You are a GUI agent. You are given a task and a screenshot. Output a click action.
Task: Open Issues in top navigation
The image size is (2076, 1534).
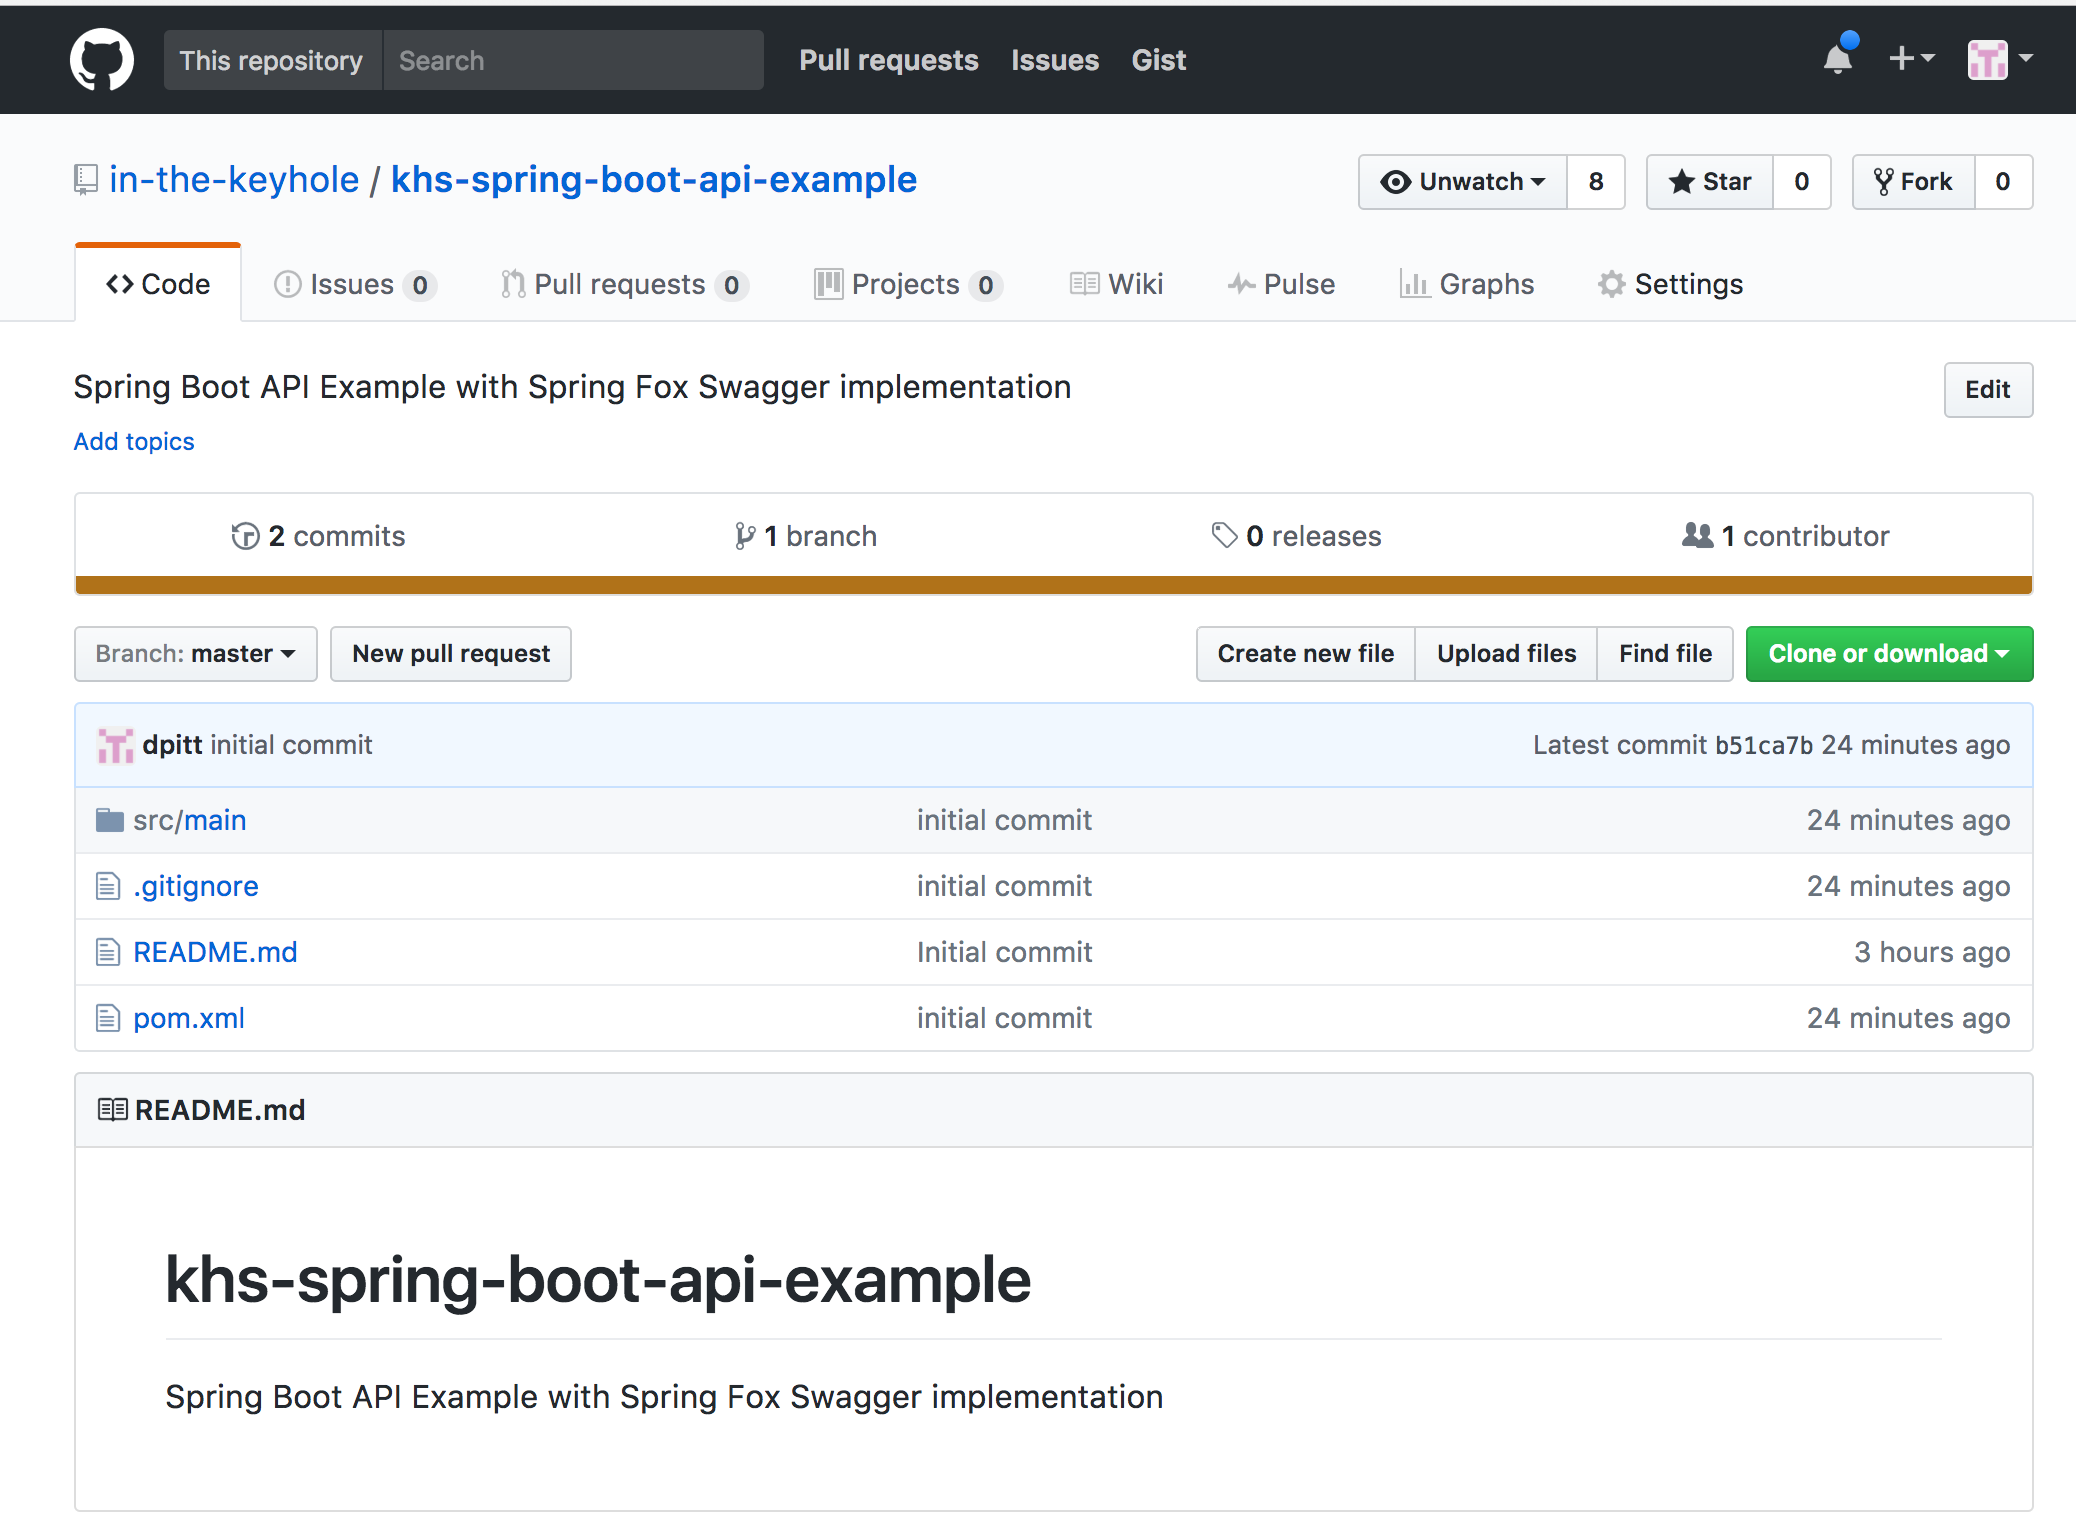coord(1055,60)
